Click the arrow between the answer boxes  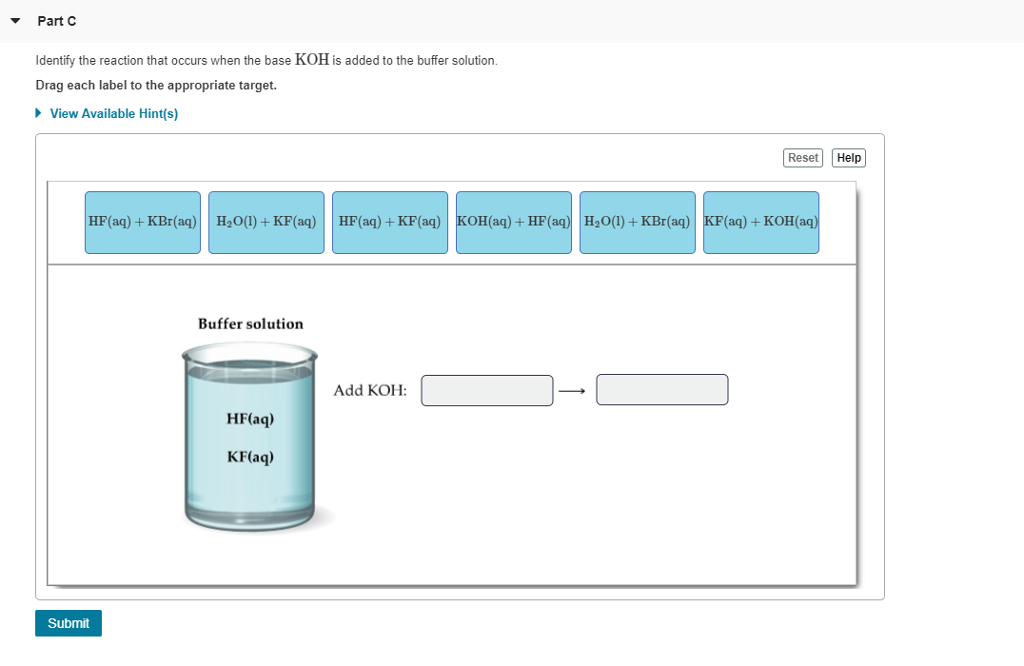pyautogui.click(x=573, y=389)
